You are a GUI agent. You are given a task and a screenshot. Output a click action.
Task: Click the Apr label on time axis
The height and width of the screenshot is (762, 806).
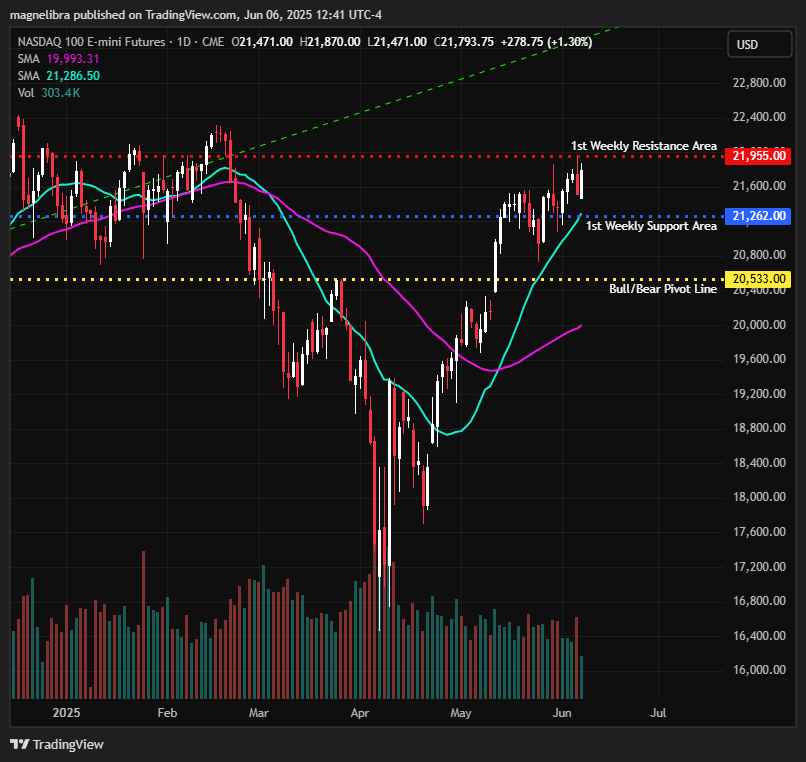pyautogui.click(x=360, y=713)
